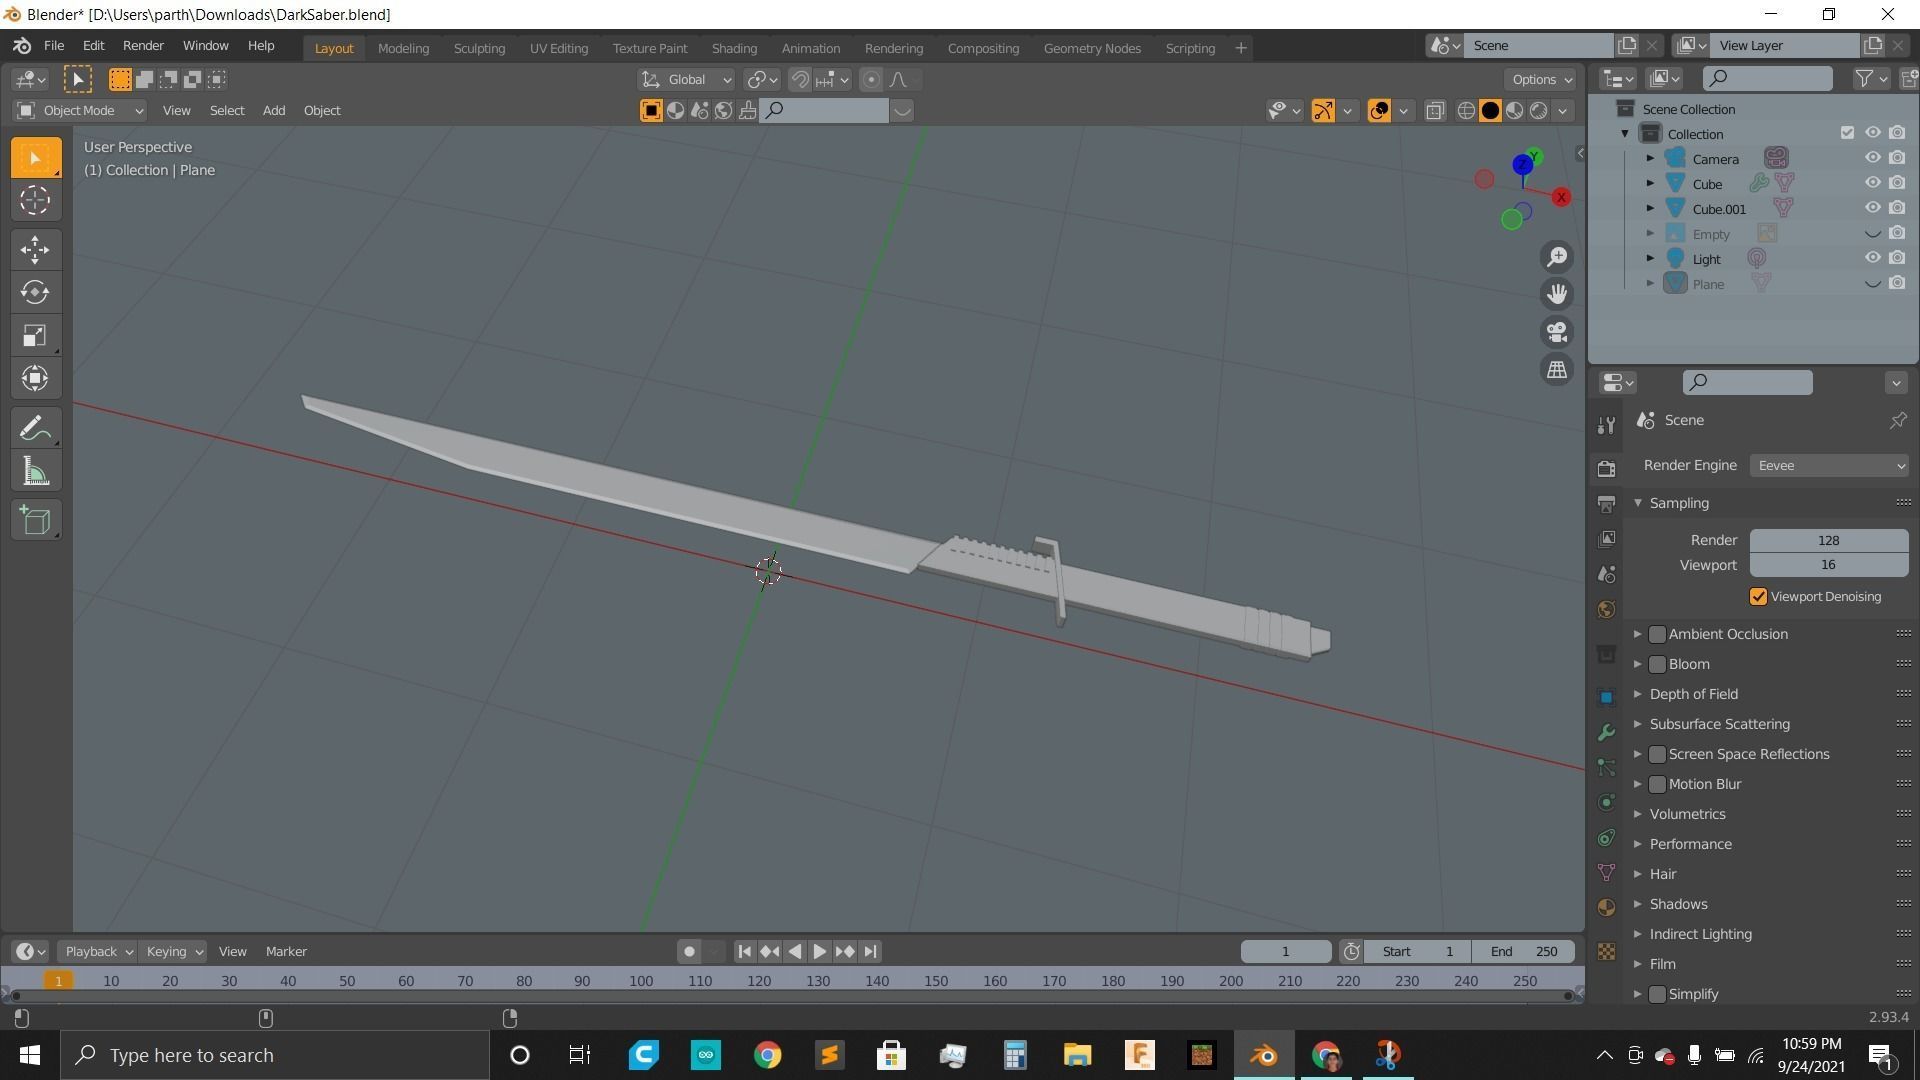Enable Bloom checkbox
The height and width of the screenshot is (1080, 1920).
click(1657, 664)
